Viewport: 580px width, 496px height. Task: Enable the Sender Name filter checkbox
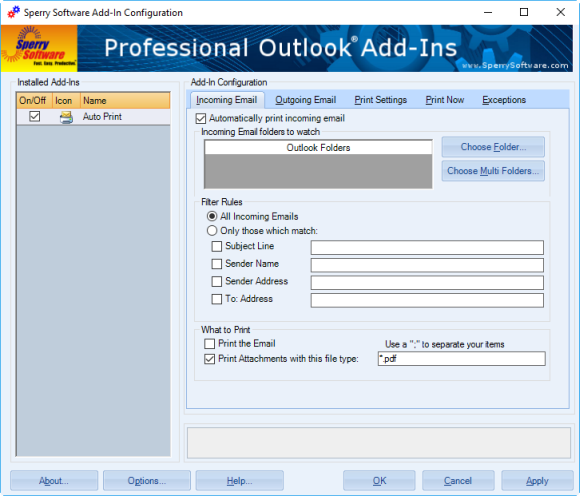pos(216,264)
